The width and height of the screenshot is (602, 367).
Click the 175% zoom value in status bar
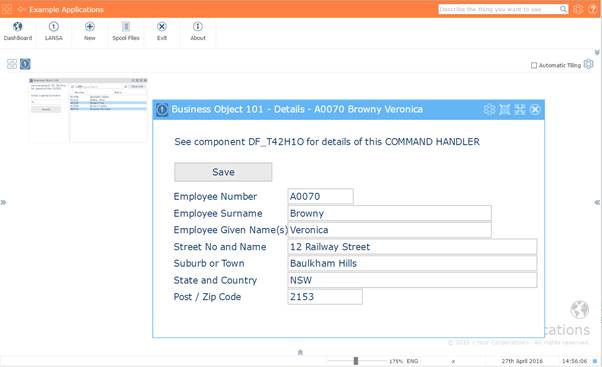click(396, 361)
